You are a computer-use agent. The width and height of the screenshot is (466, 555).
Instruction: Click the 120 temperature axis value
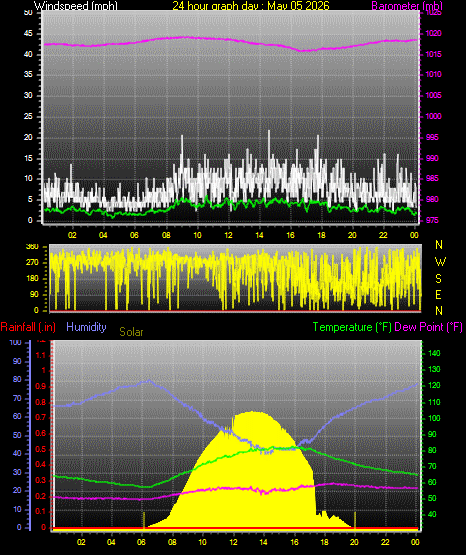tap(434, 385)
